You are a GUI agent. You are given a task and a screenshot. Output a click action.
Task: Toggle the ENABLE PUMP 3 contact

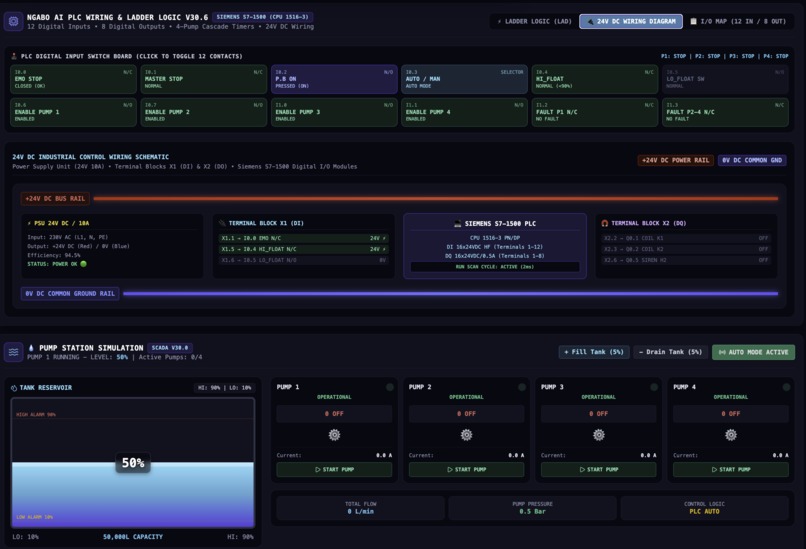334,112
